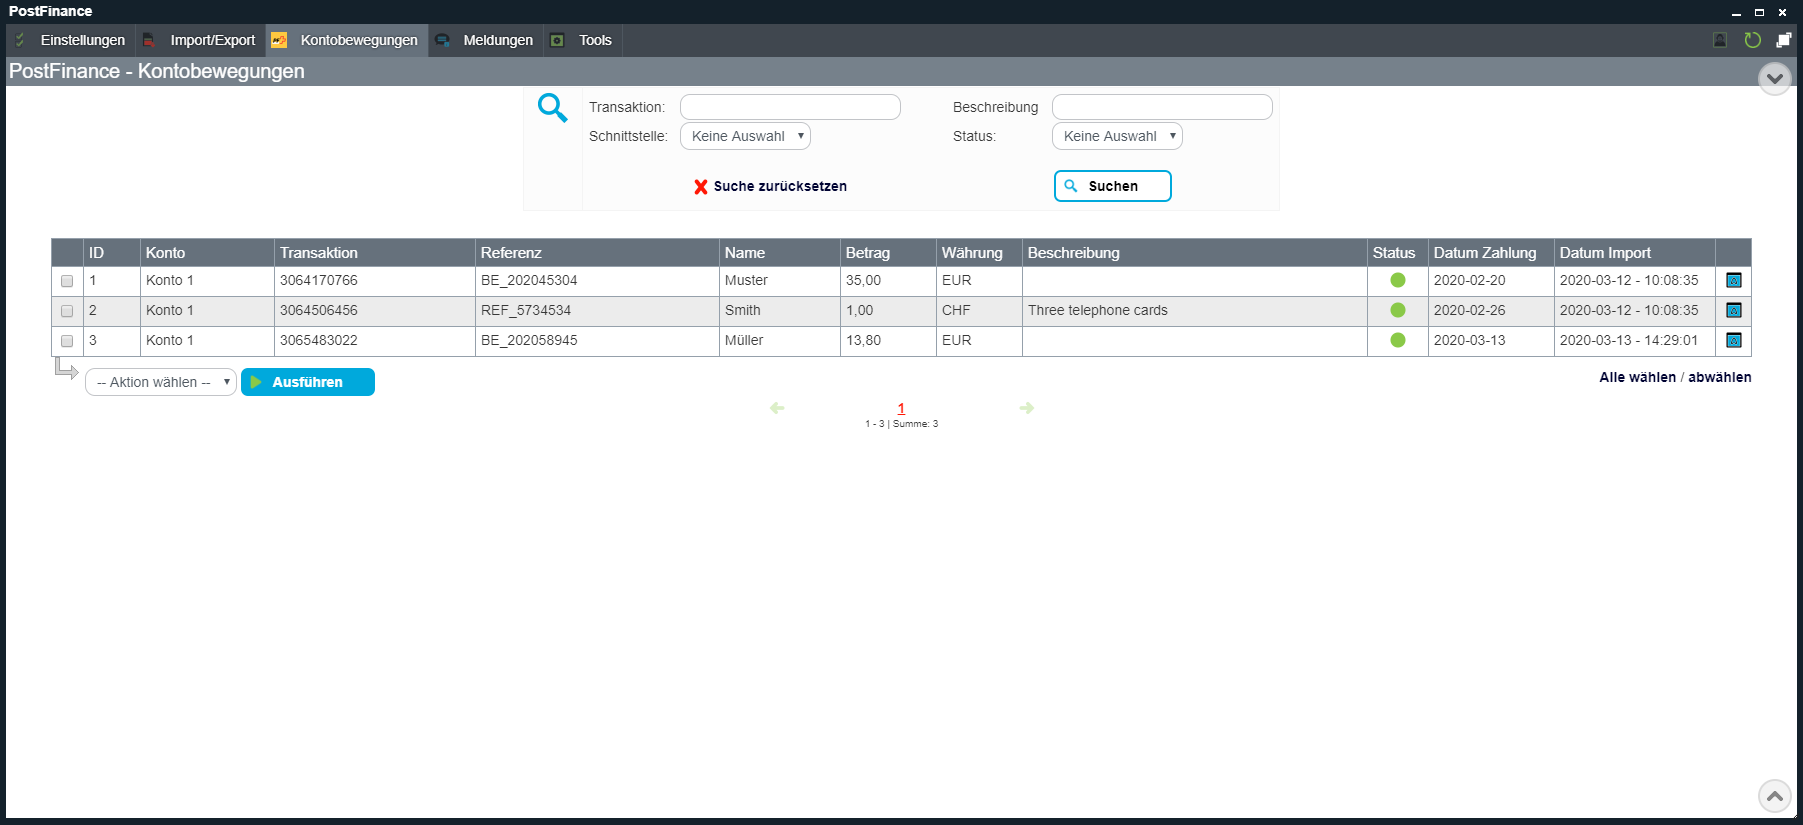Viewport: 1803px width, 825px height.
Task: Click the Datum Import column header
Action: (x=1635, y=253)
